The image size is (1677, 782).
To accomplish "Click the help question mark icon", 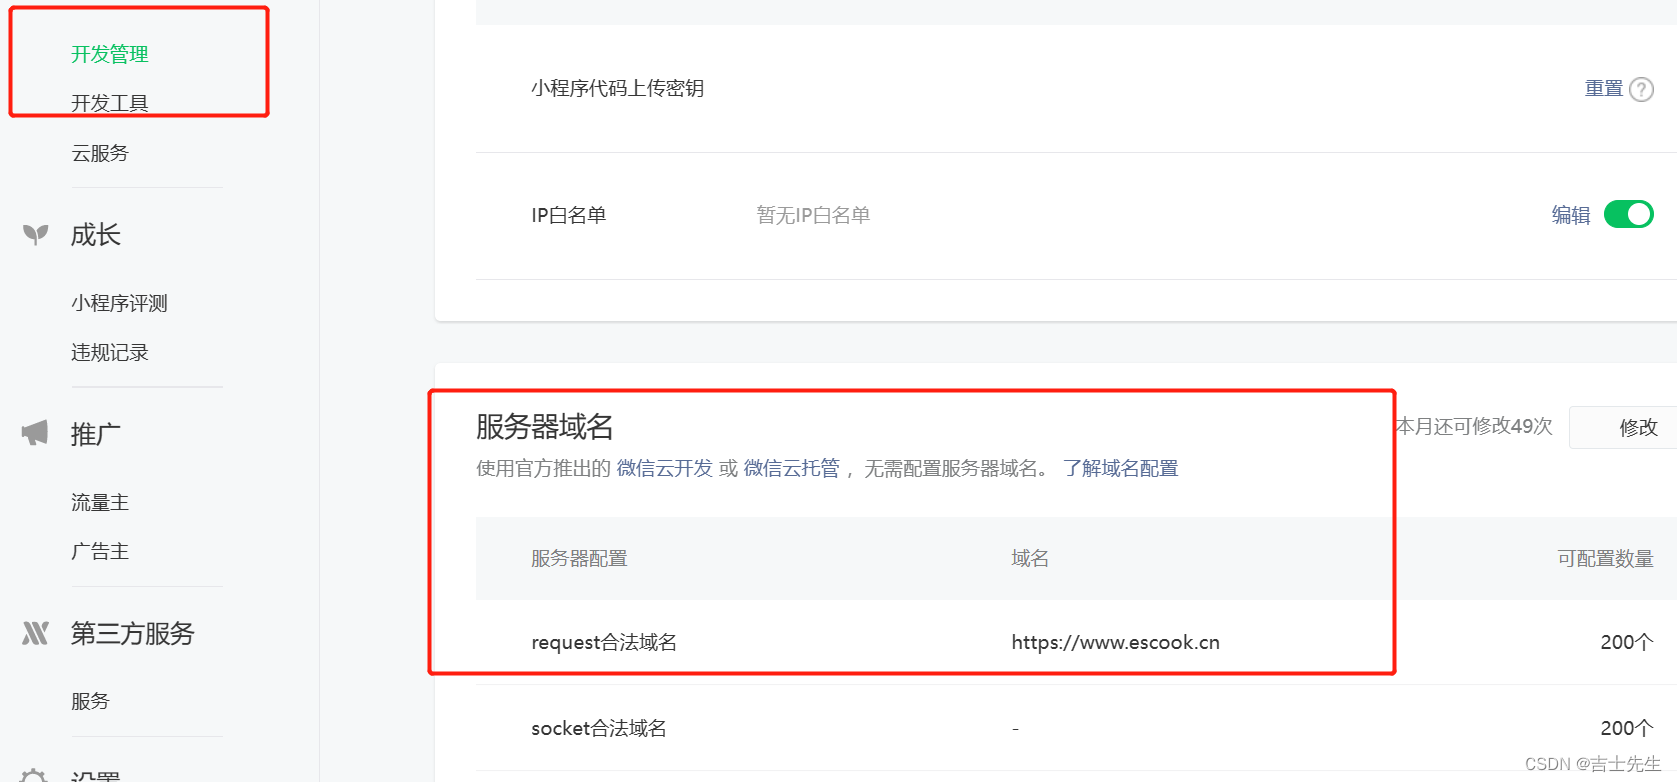I will tap(1641, 89).
